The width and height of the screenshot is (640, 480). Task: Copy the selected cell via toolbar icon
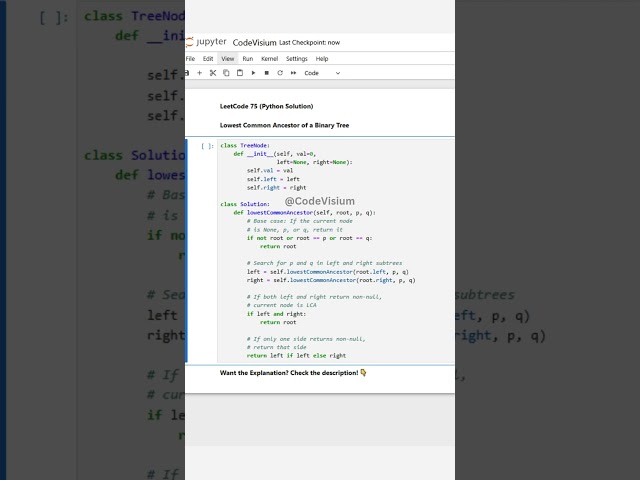click(226, 73)
